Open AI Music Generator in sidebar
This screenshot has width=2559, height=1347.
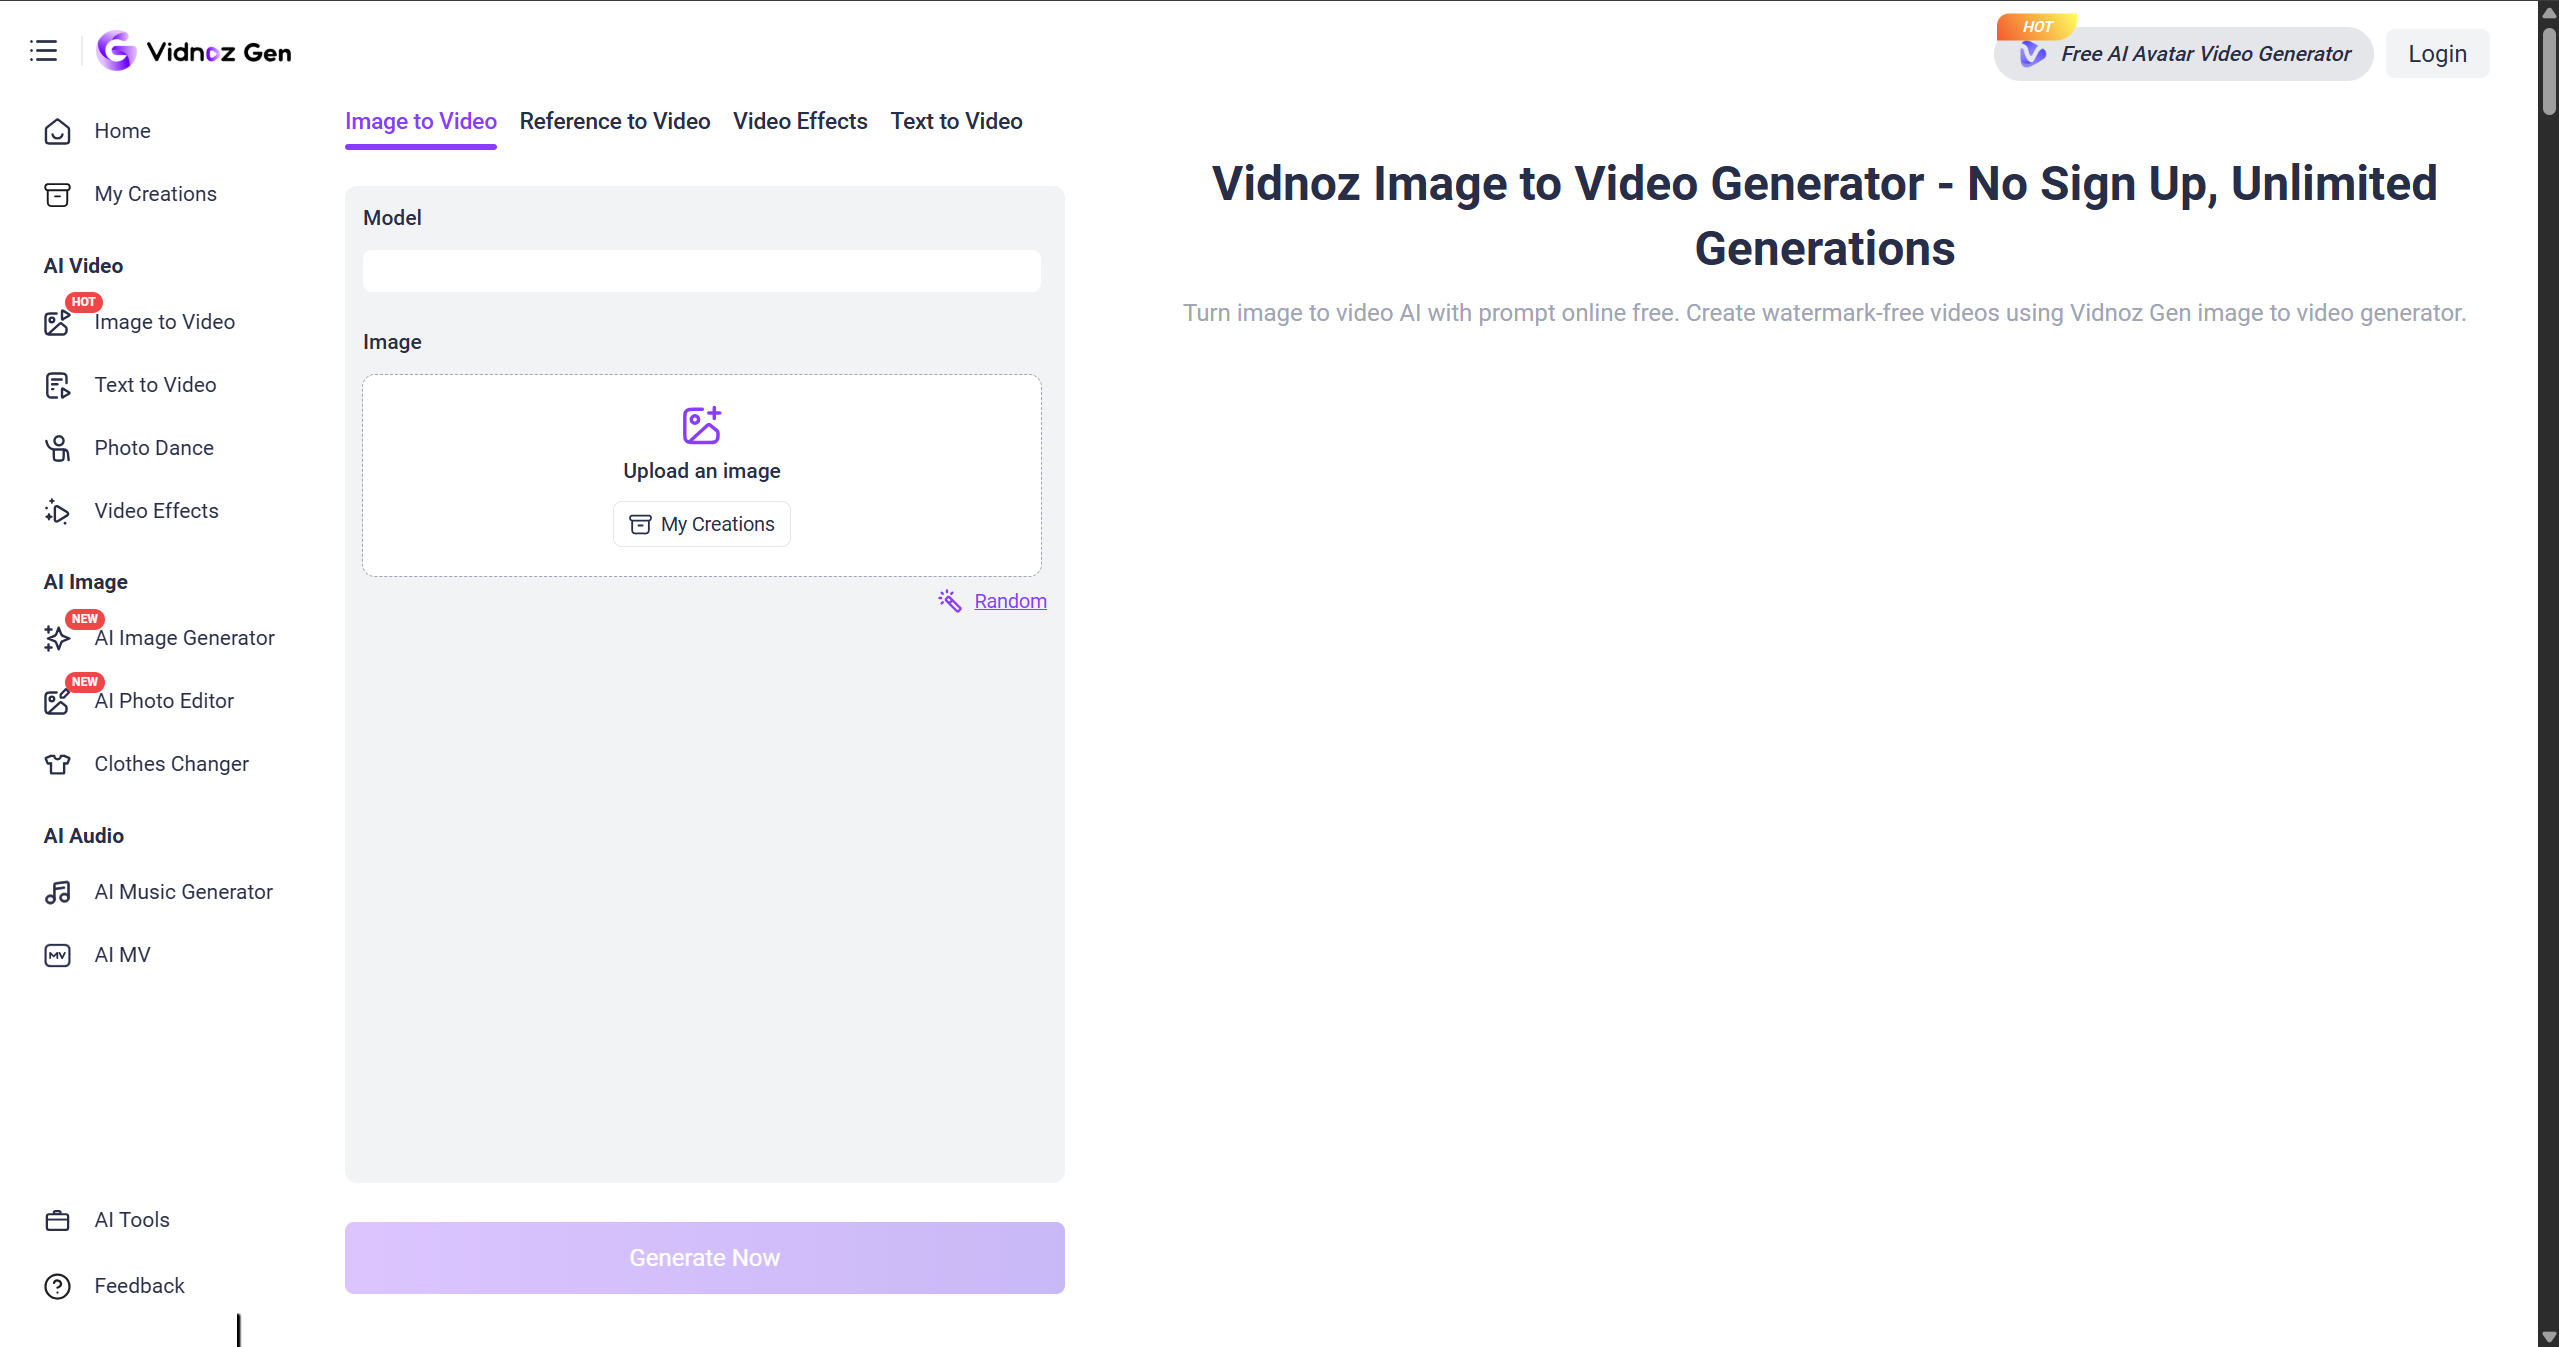[184, 892]
